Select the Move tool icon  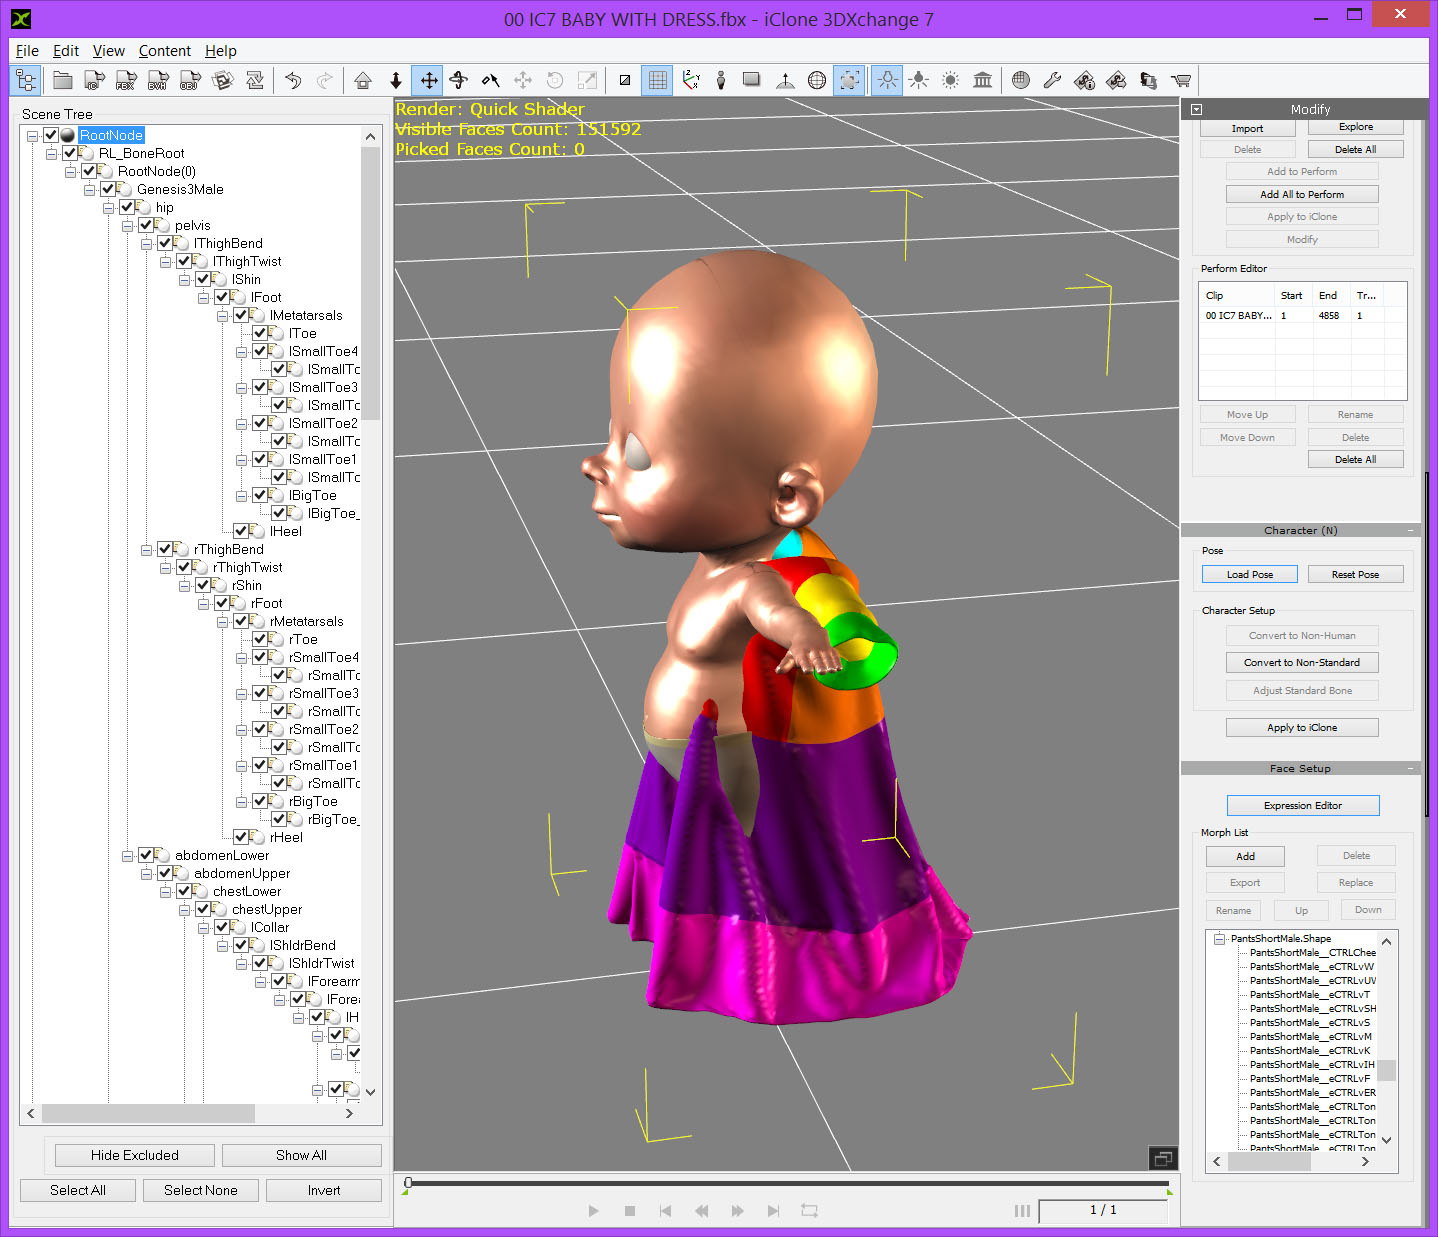pos(429,80)
